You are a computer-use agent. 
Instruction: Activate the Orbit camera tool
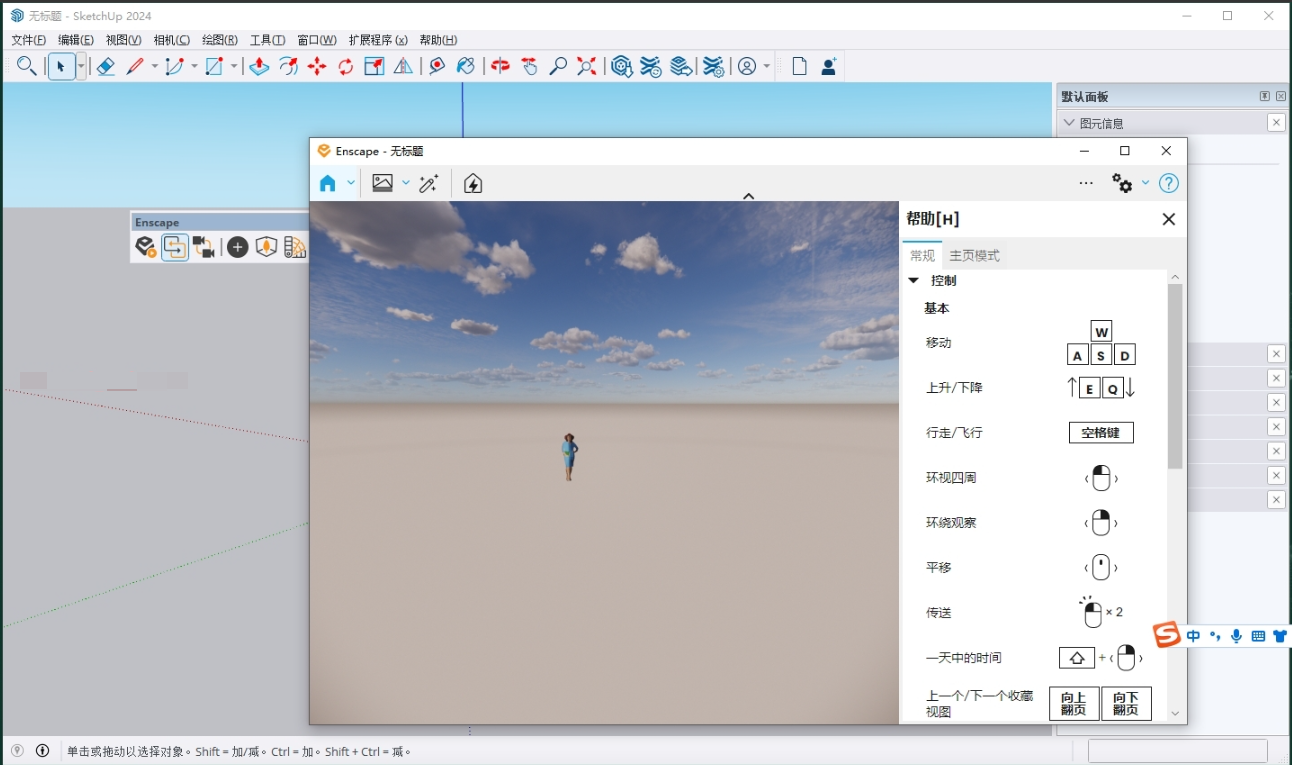pos(501,66)
